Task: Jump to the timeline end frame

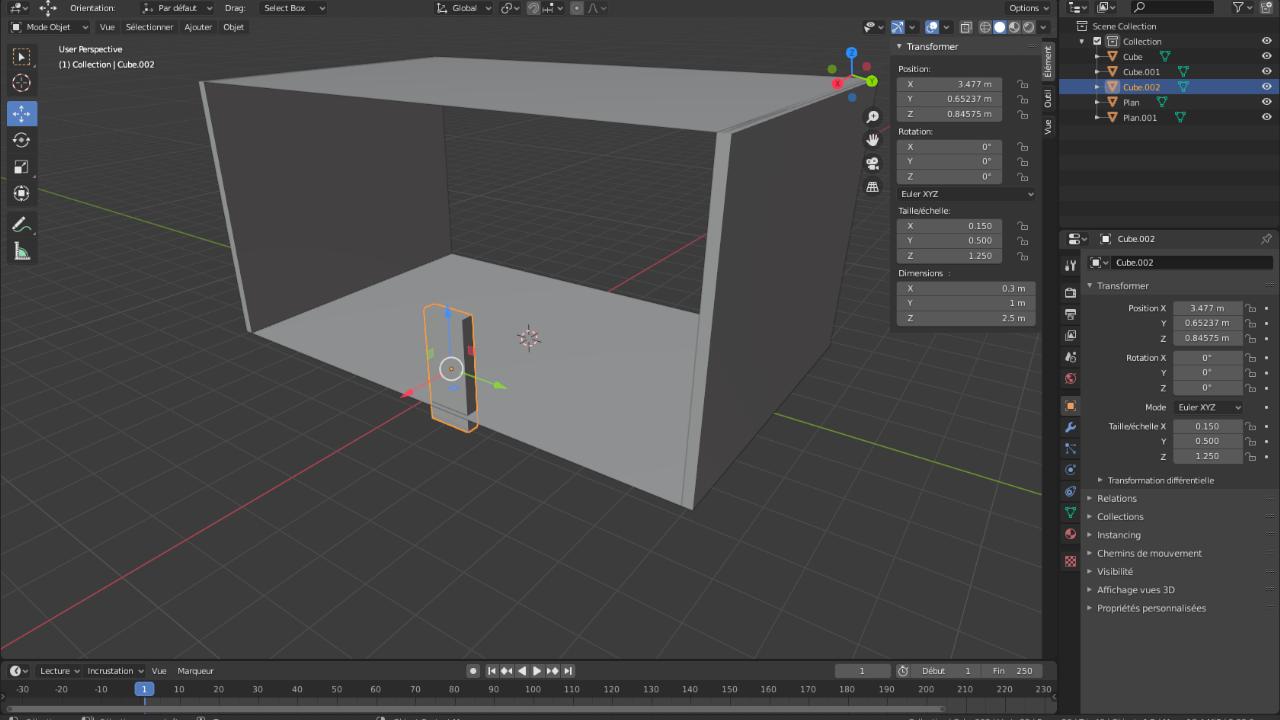Action: [x=568, y=671]
